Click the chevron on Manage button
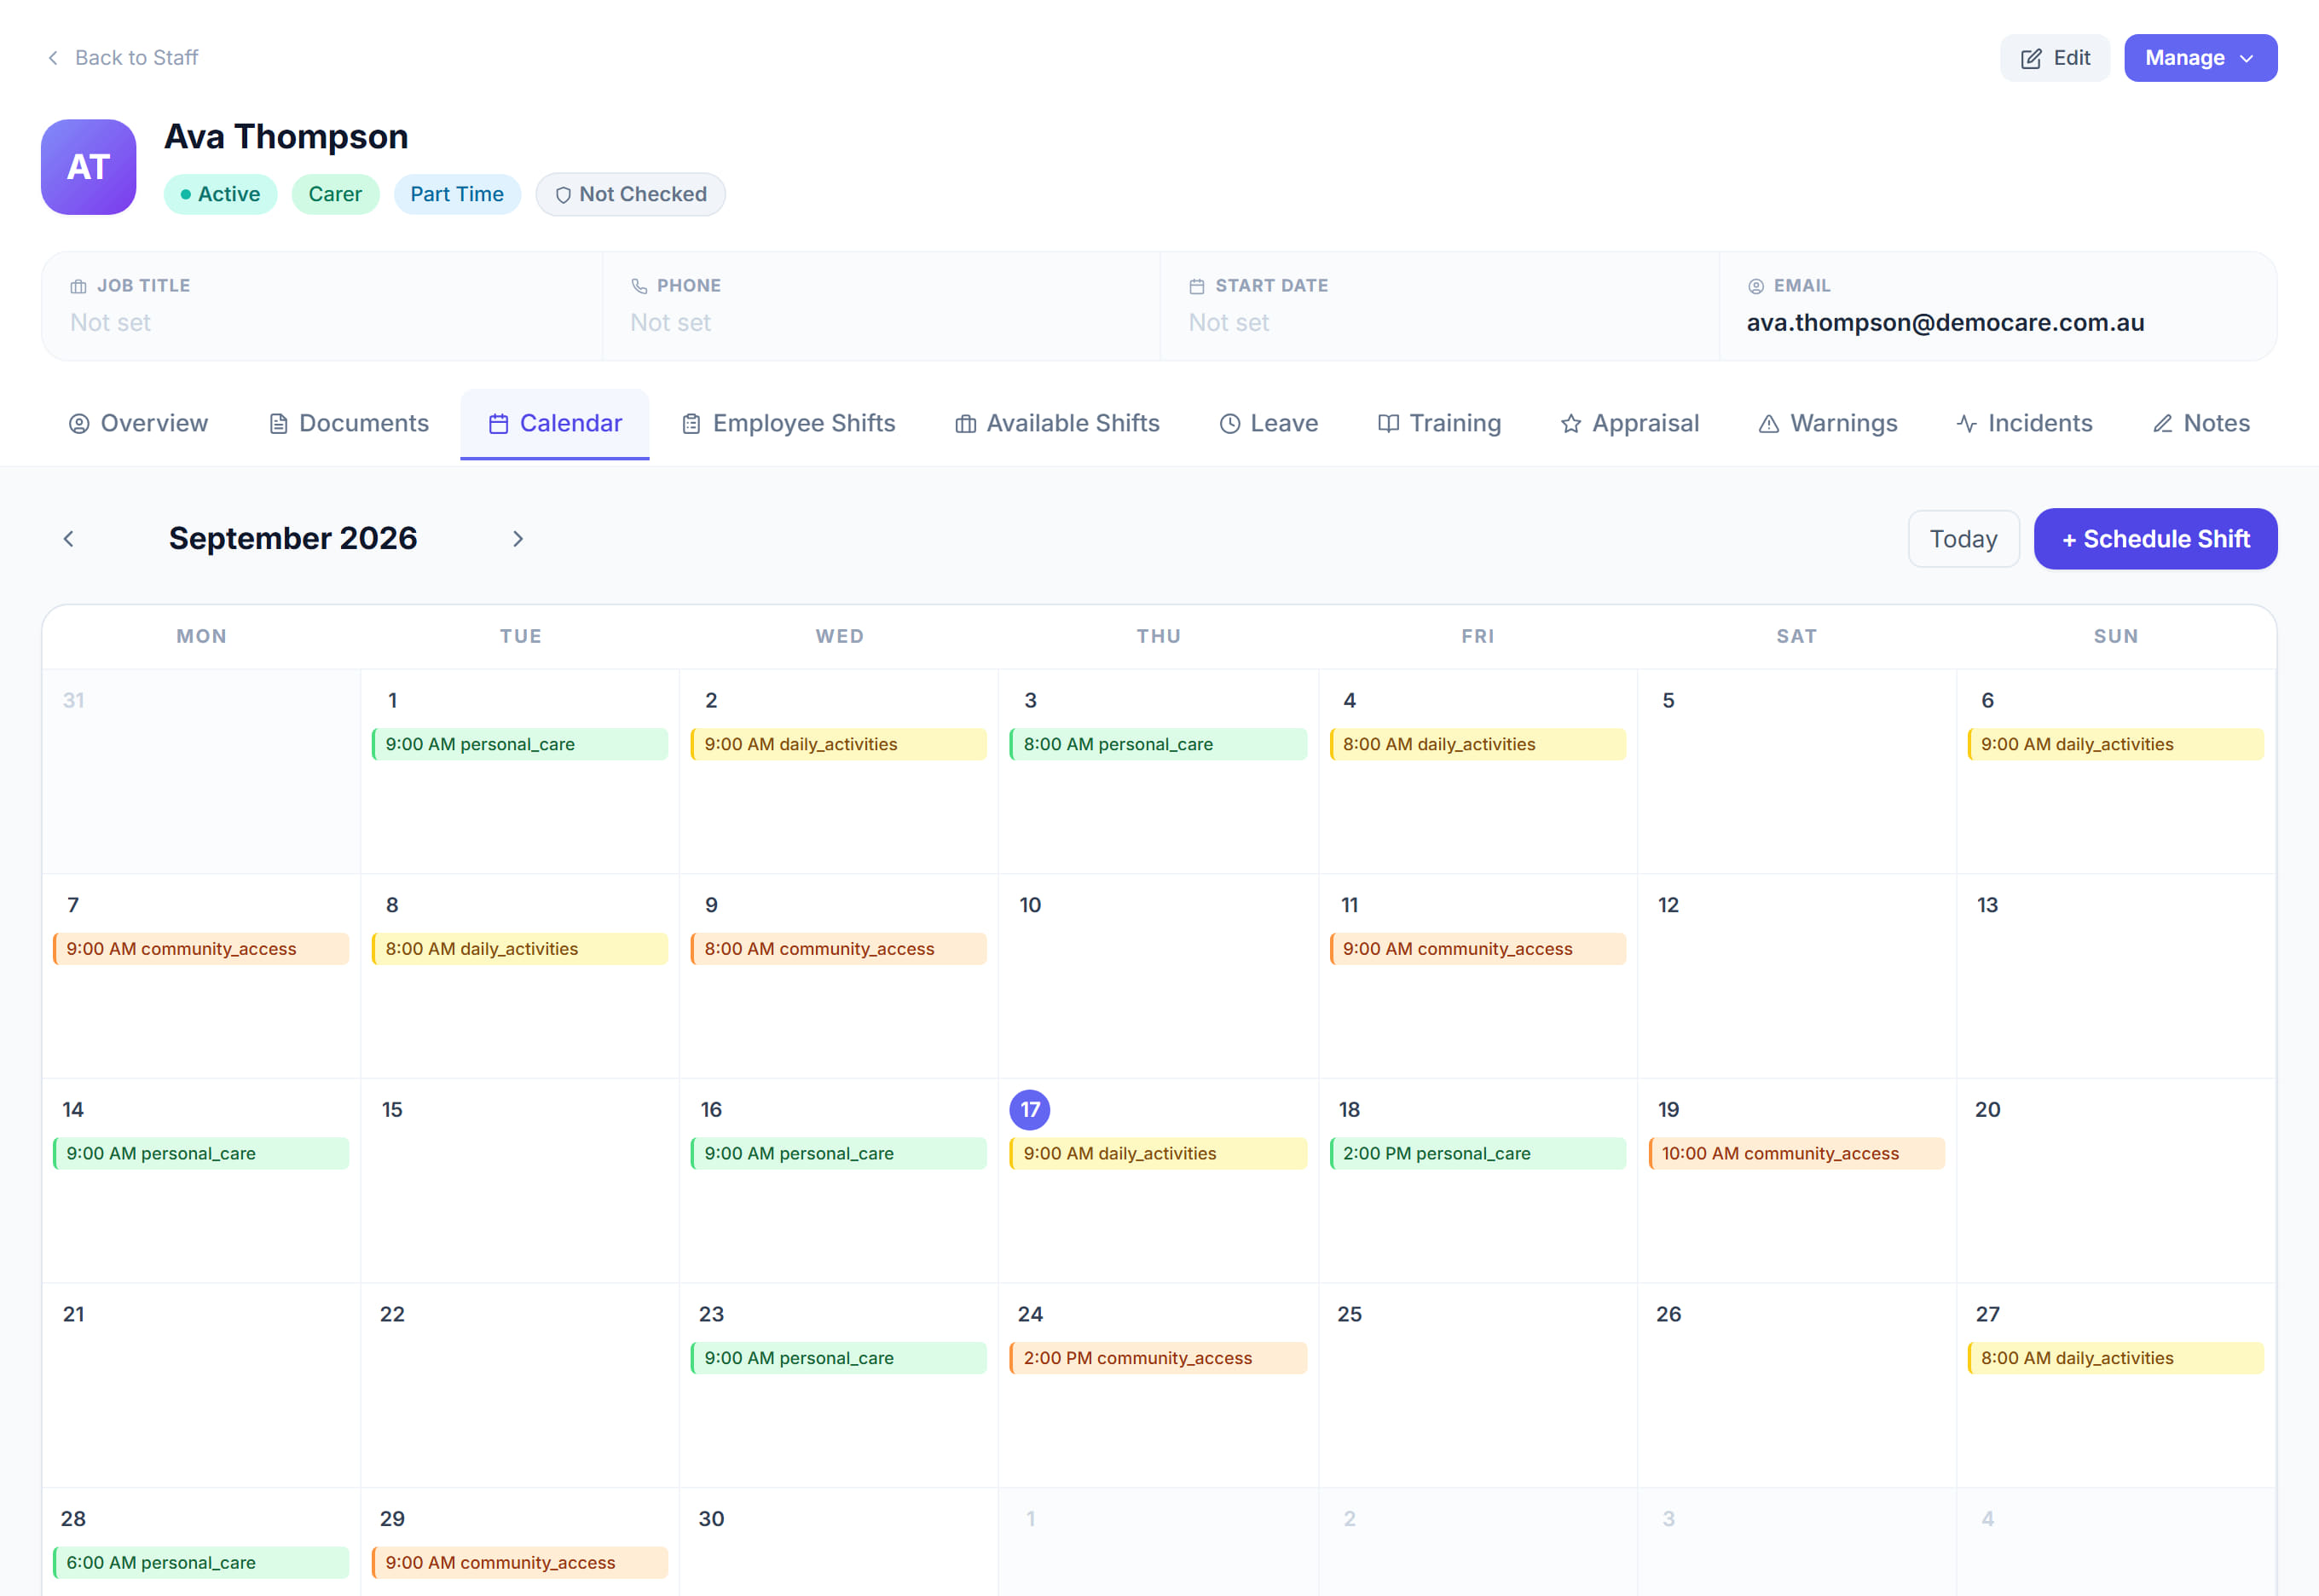The height and width of the screenshot is (1596, 2319). click(2246, 59)
